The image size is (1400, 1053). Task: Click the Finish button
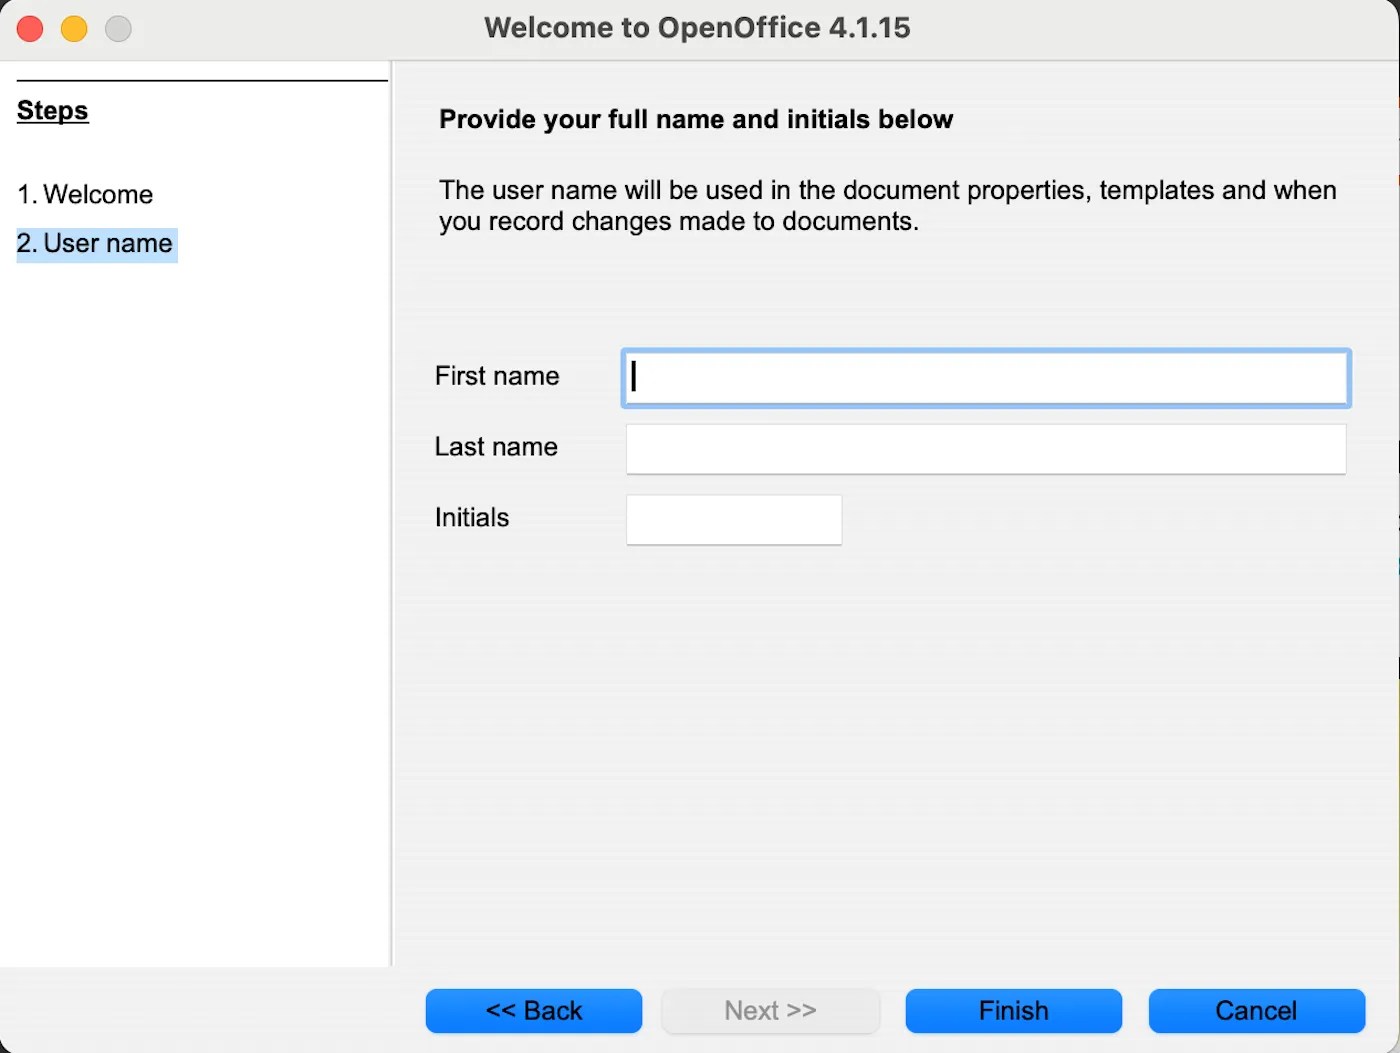point(1013,1010)
